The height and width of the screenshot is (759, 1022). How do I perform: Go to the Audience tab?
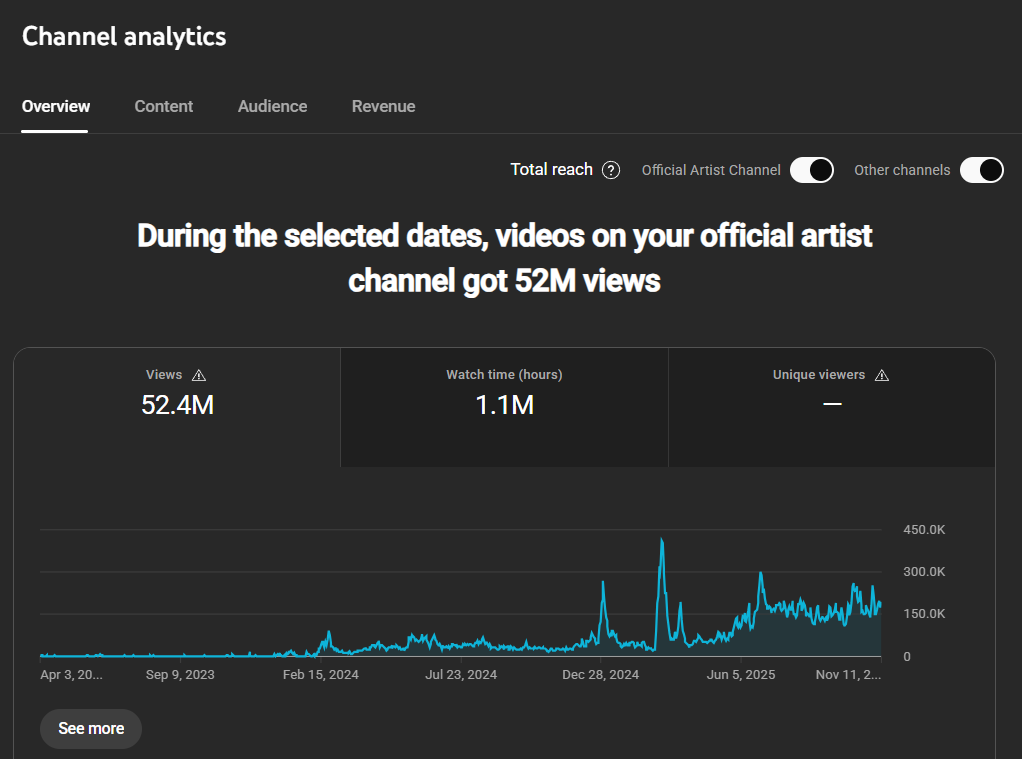[x=272, y=106]
